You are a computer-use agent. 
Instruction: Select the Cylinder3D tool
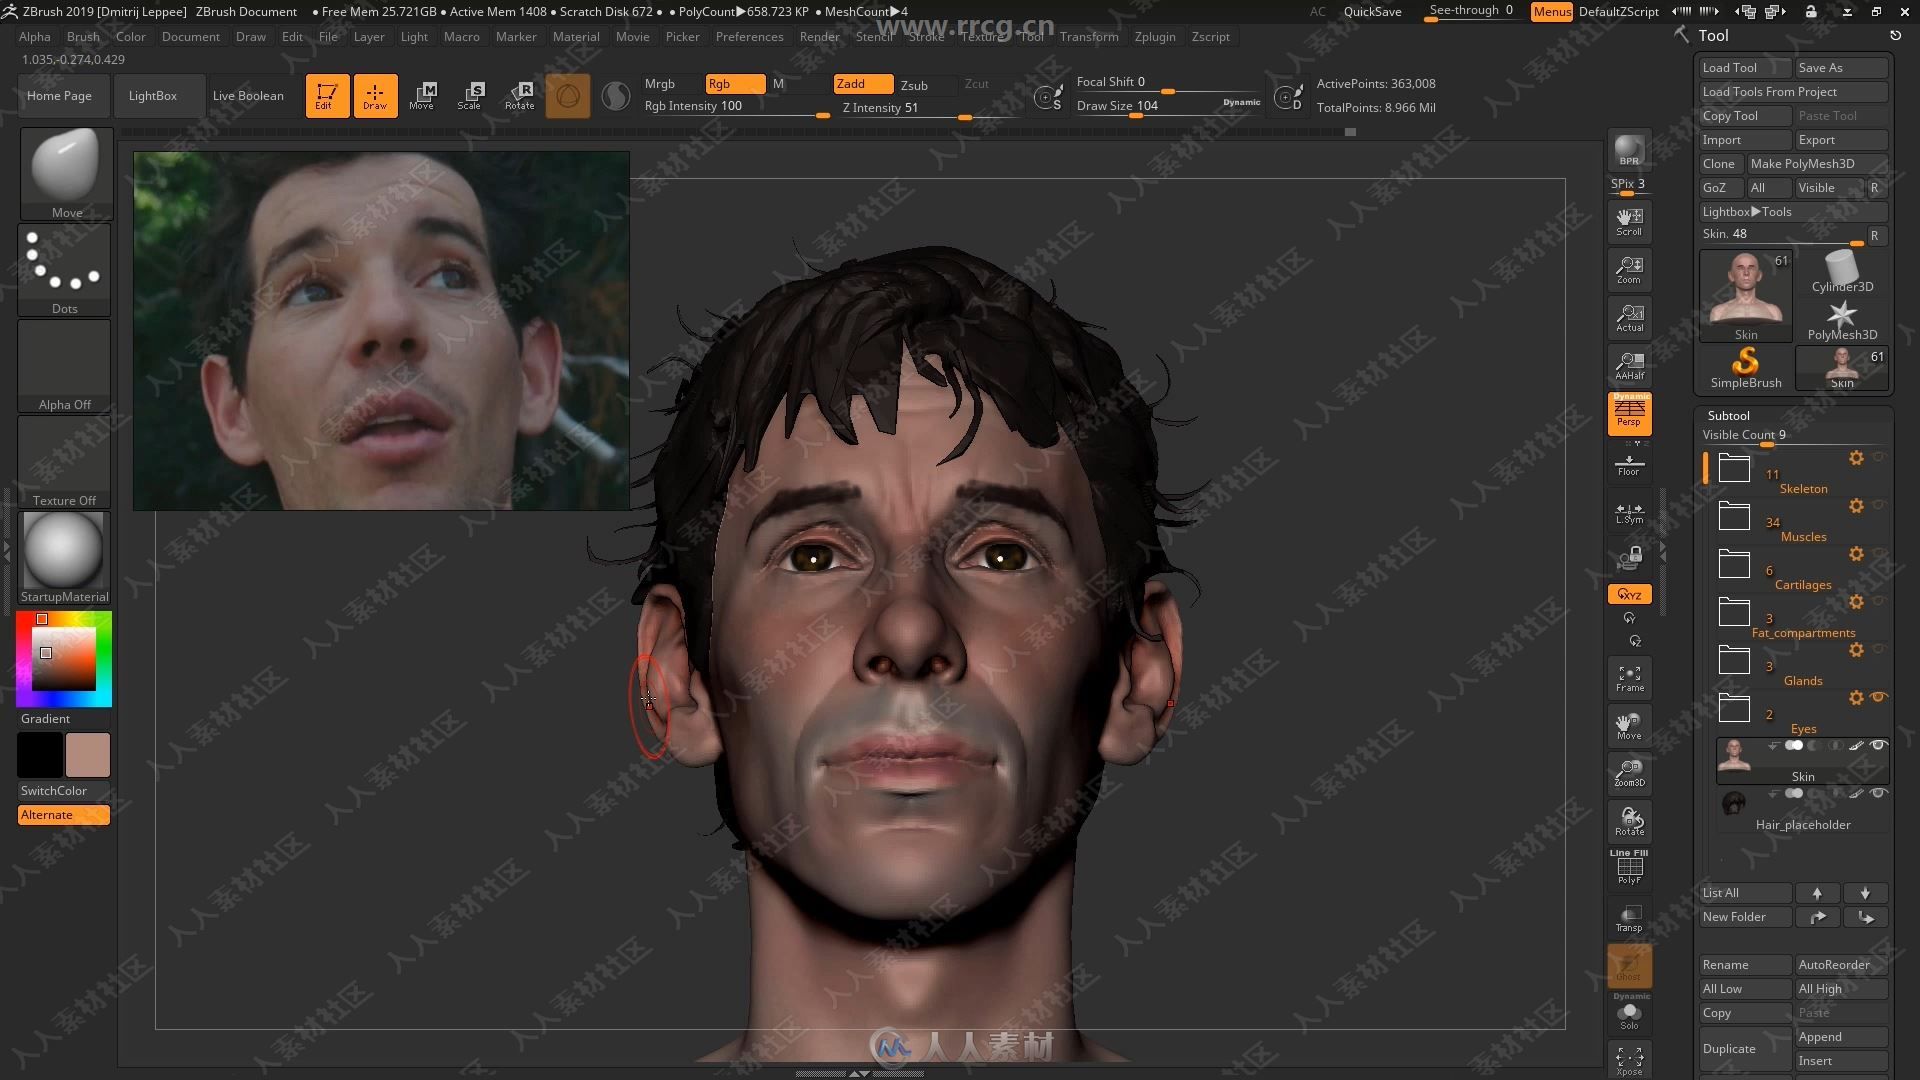coord(1842,272)
